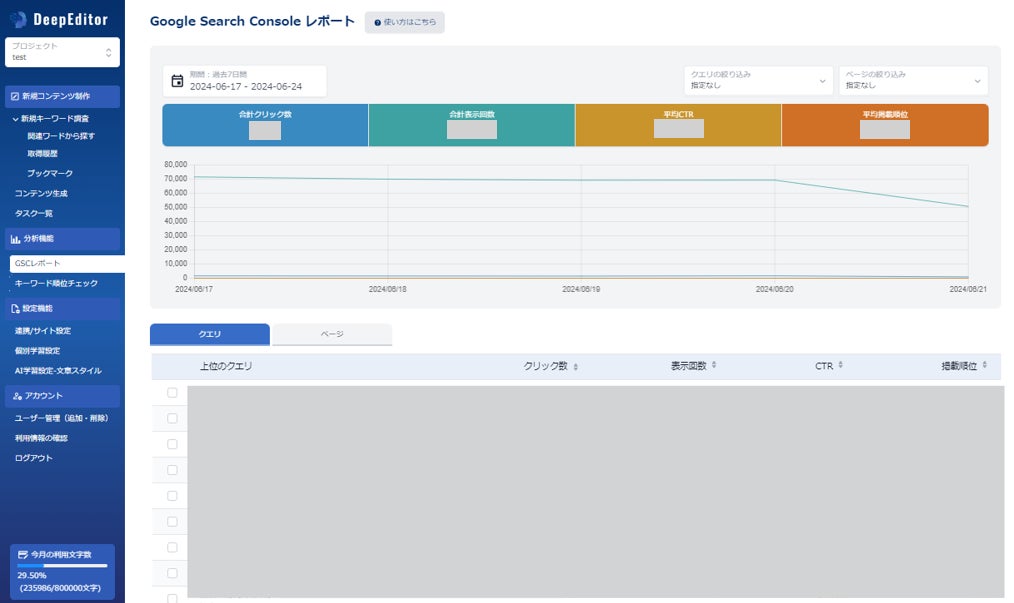The height and width of the screenshot is (603, 1014).
Task: Toggle the yellow 平均CTR metric card
Action: [678, 126]
